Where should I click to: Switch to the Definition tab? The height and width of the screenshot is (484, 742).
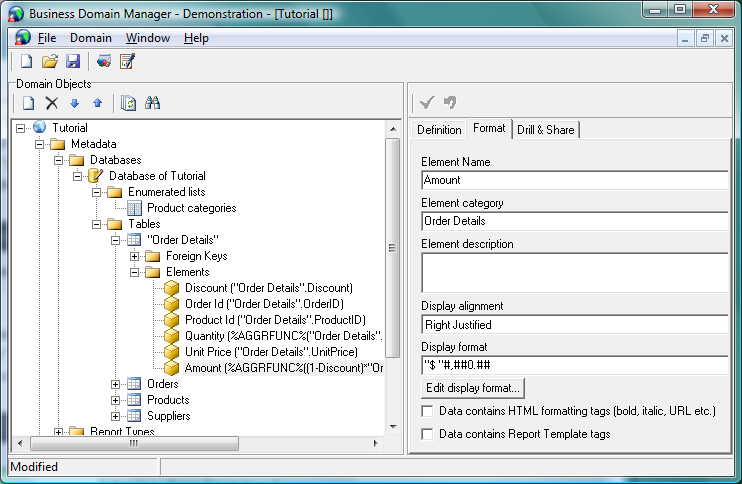(439, 130)
